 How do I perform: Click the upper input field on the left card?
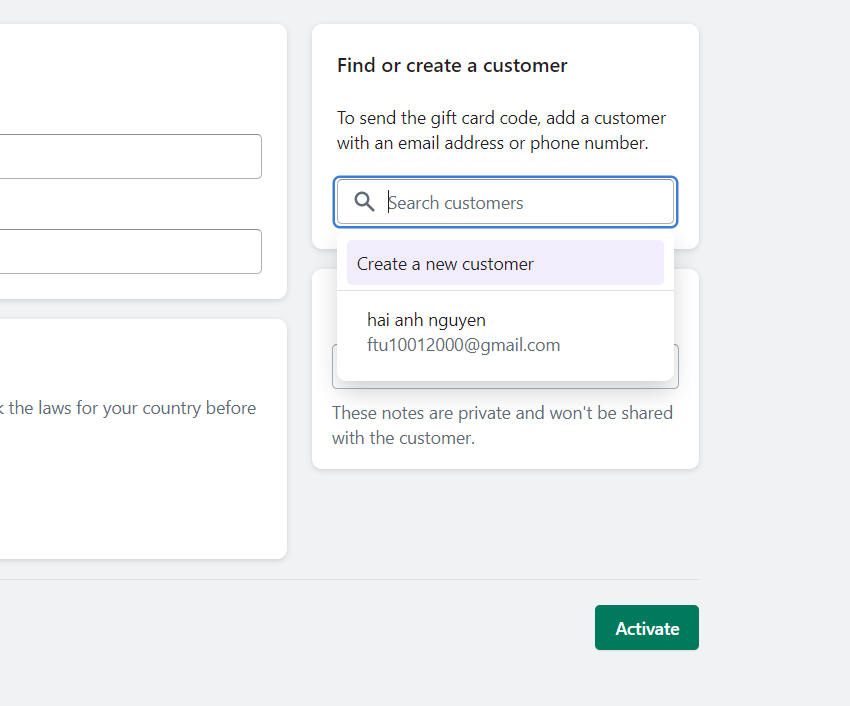(x=130, y=156)
